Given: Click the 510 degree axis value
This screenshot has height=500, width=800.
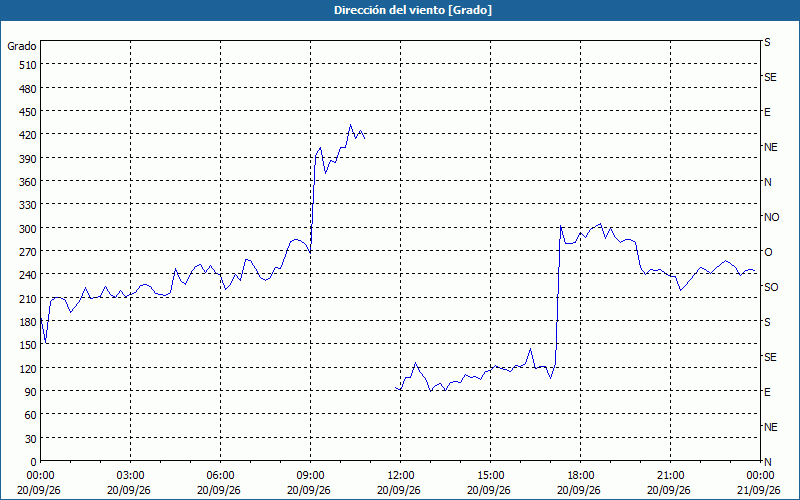Looking at the screenshot, I should pyautogui.click(x=28, y=65).
